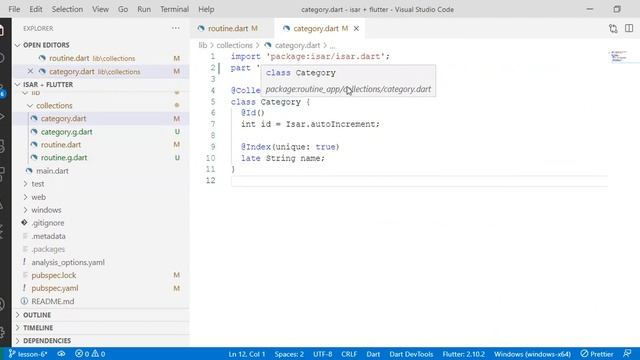Viewport: 640px width, 360px height.
Task: Change file encoding via UTF-8
Action: point(322,354)
